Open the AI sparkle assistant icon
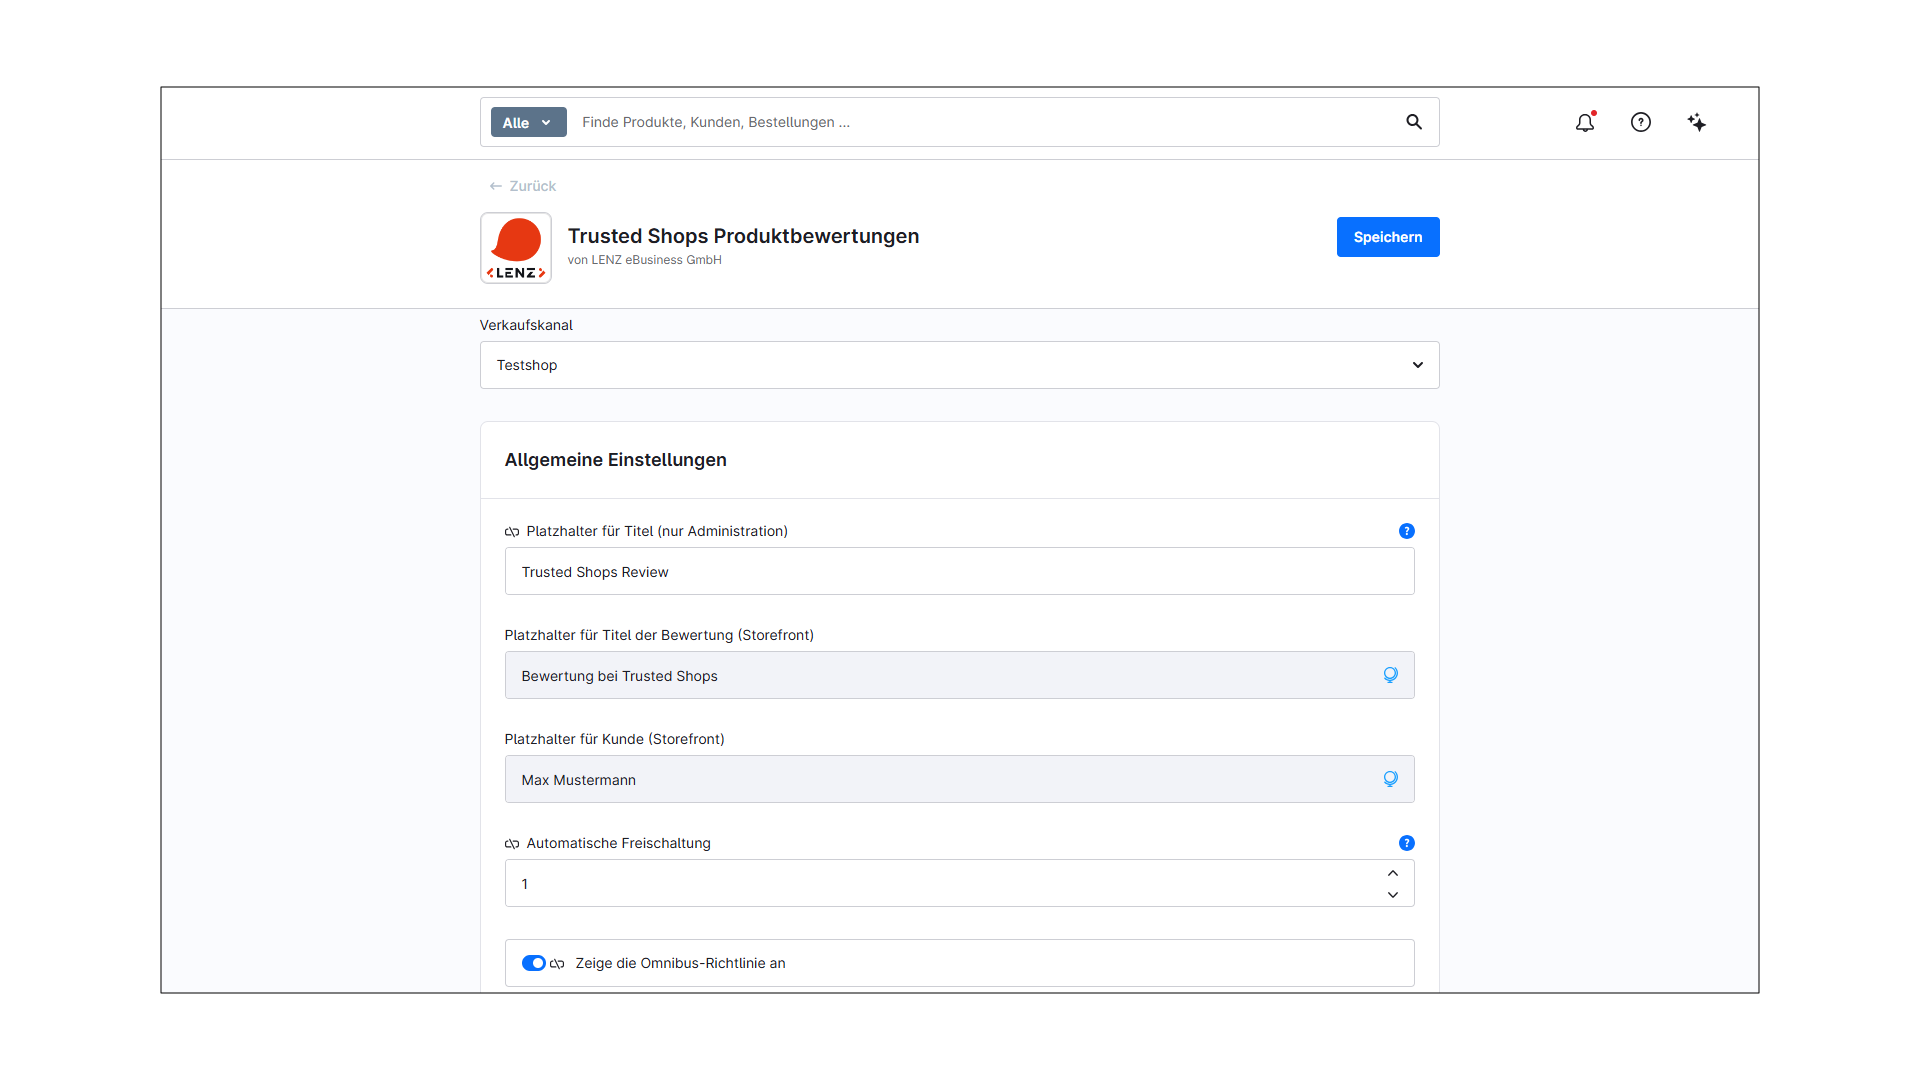 pos(1697,122)
